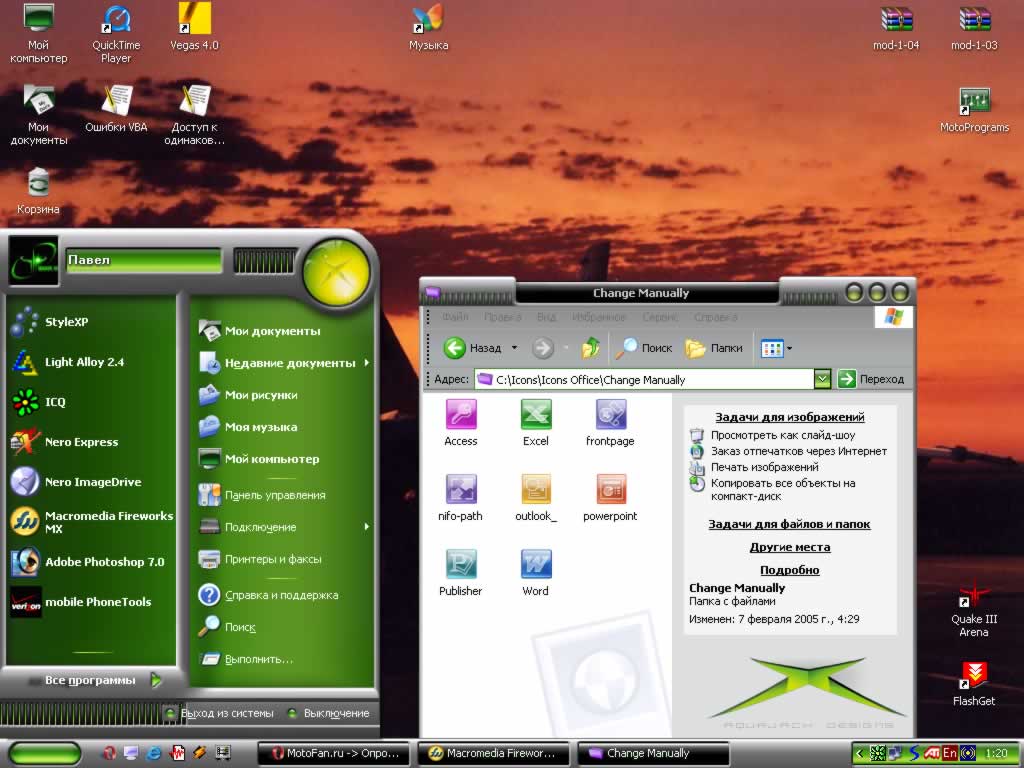Toggle the Папки folders pane button

(714, 348)
